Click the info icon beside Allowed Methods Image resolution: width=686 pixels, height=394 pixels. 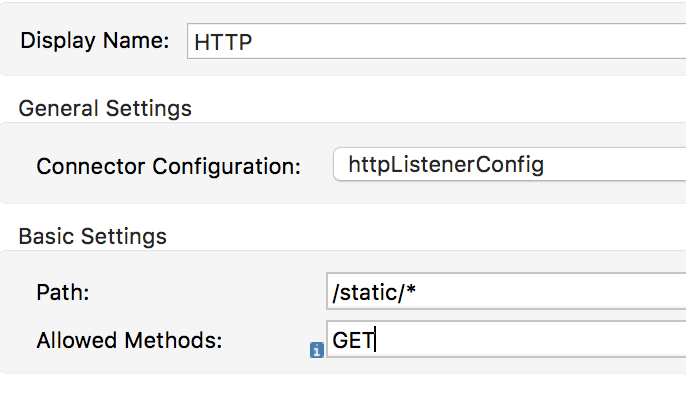coord(317,350)
